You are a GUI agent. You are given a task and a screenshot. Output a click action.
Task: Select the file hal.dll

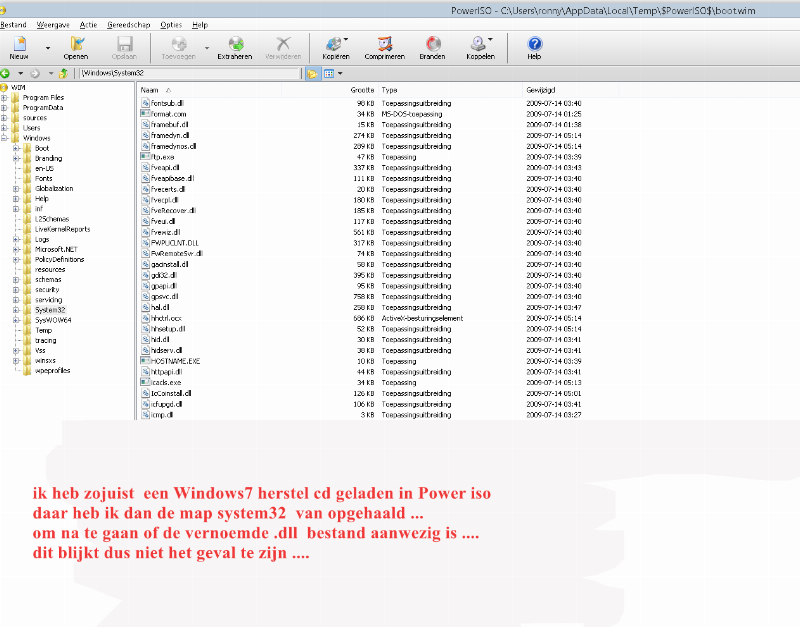click(160, 308)
